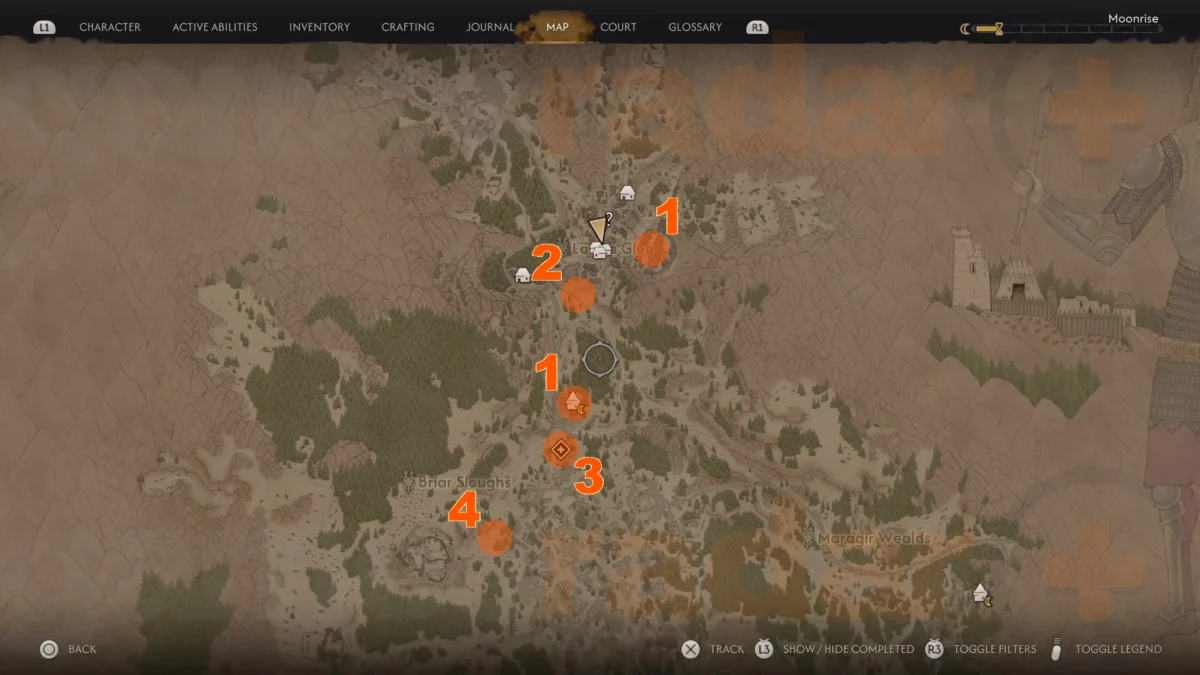Click the Back label
The width and height of the screenshot is (1200, 675).
tap(82, 649)
